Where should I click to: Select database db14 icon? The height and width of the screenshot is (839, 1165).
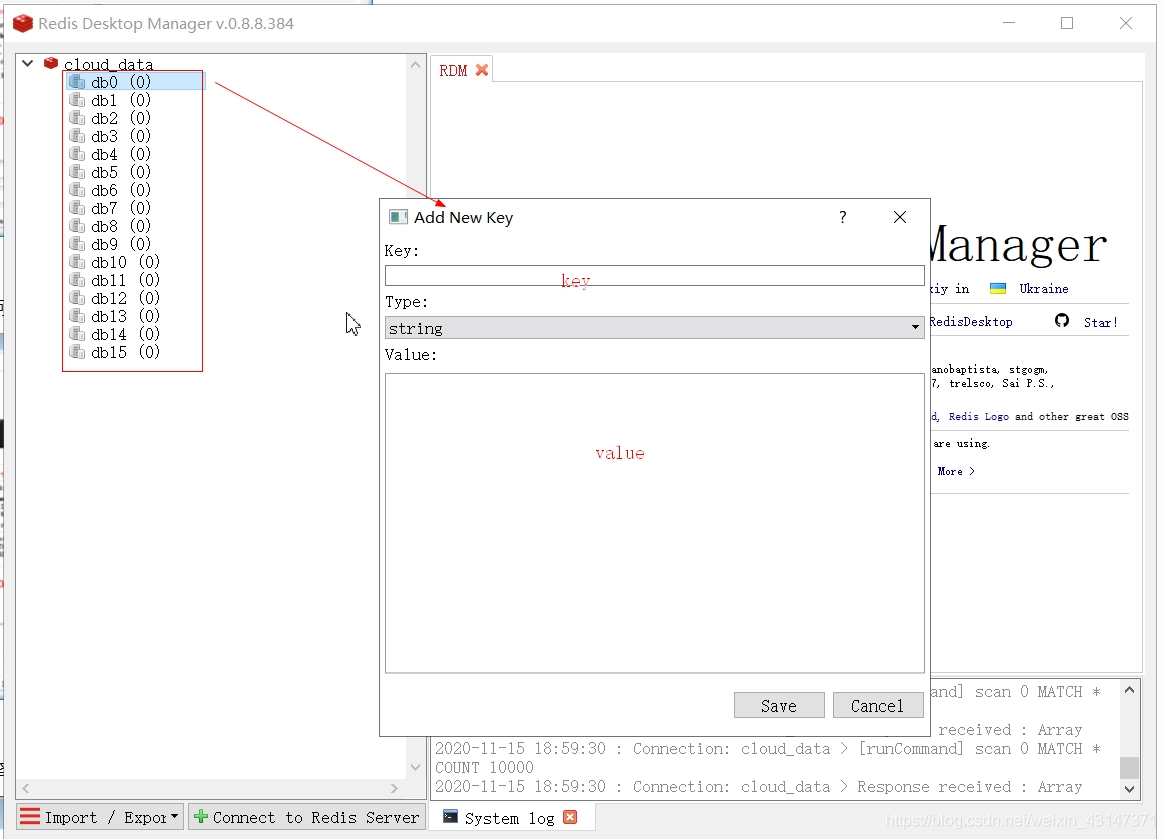77,334
